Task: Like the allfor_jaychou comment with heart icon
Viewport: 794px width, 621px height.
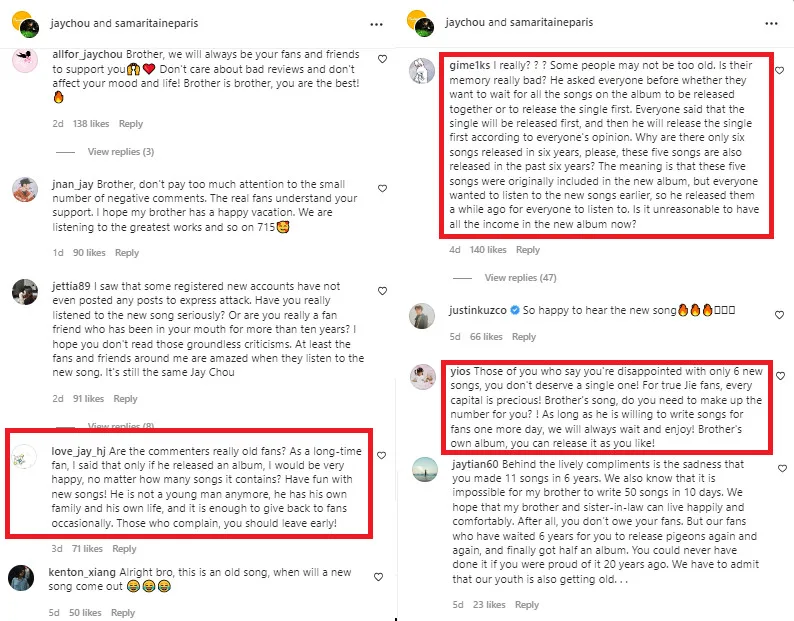Action: point(383,60)
